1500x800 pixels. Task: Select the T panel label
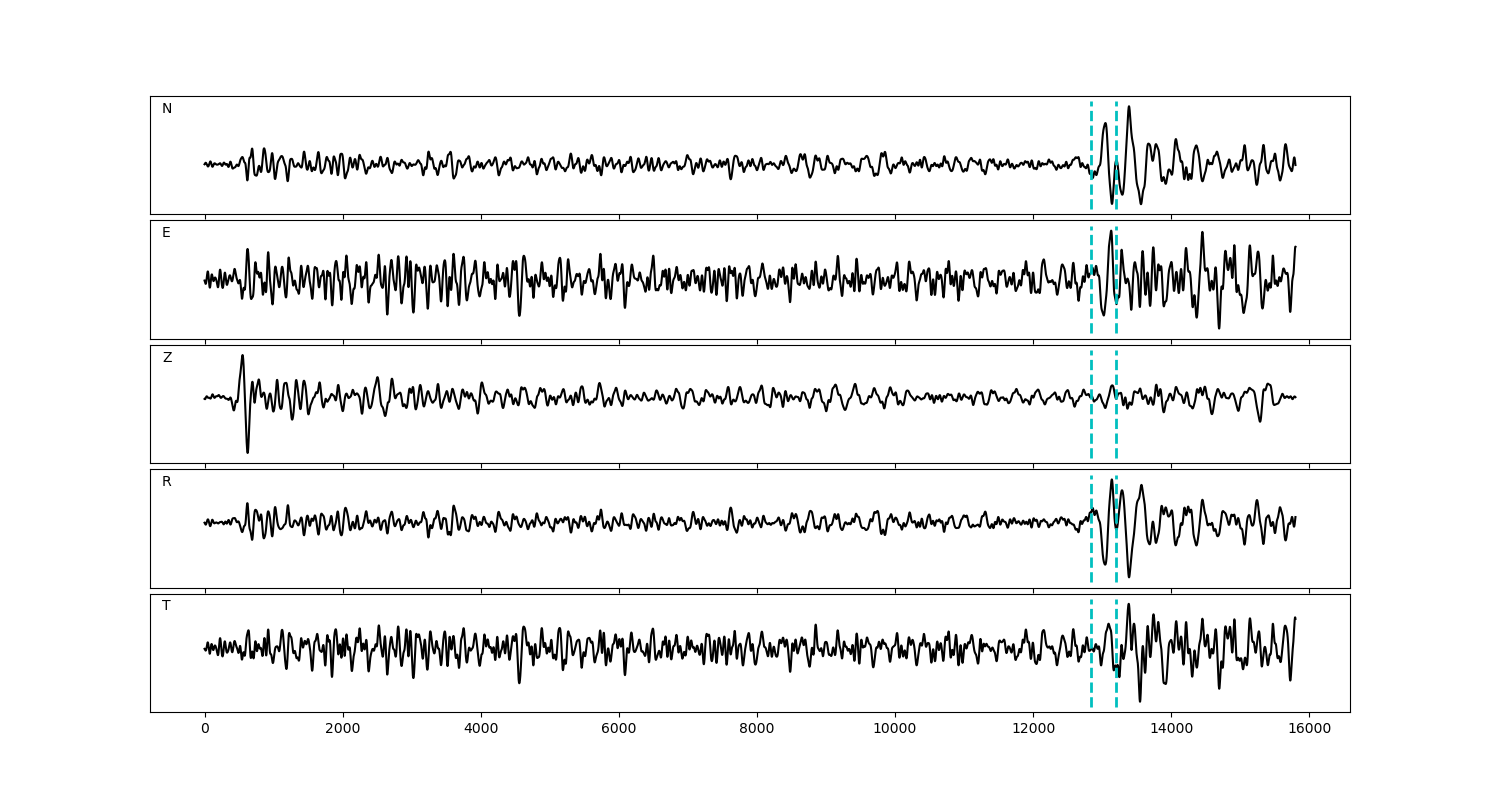point(166,606)
